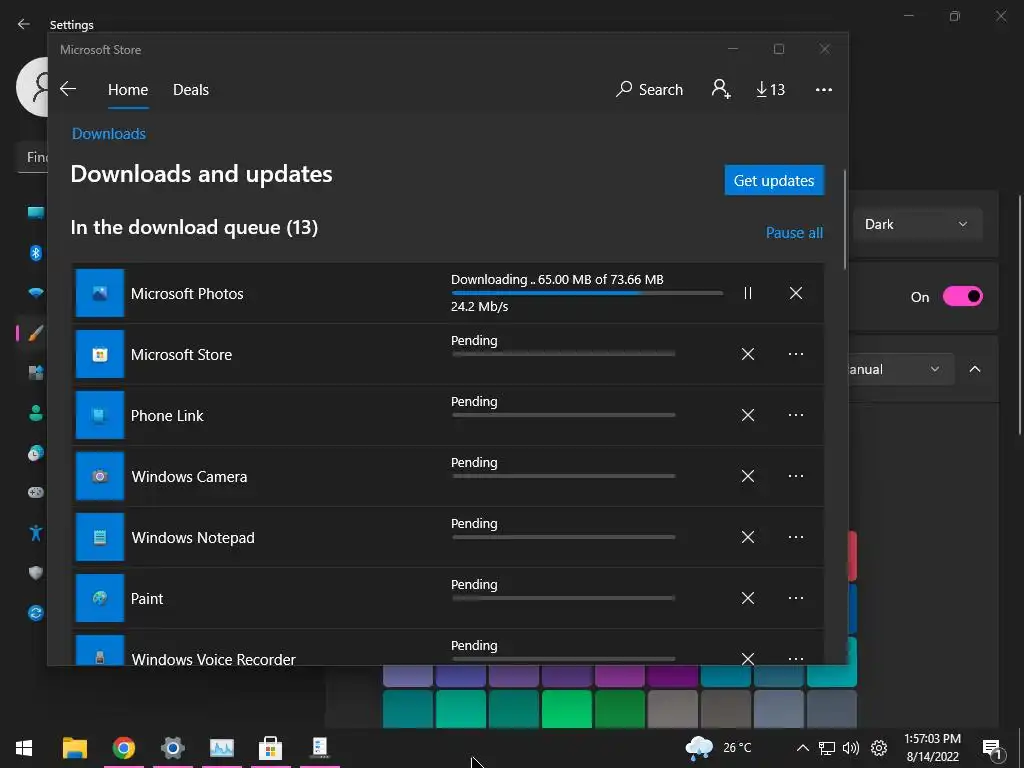Show hidden system tray icons
This screenshot has height=768, width=1024.
[x=803, y=748]
